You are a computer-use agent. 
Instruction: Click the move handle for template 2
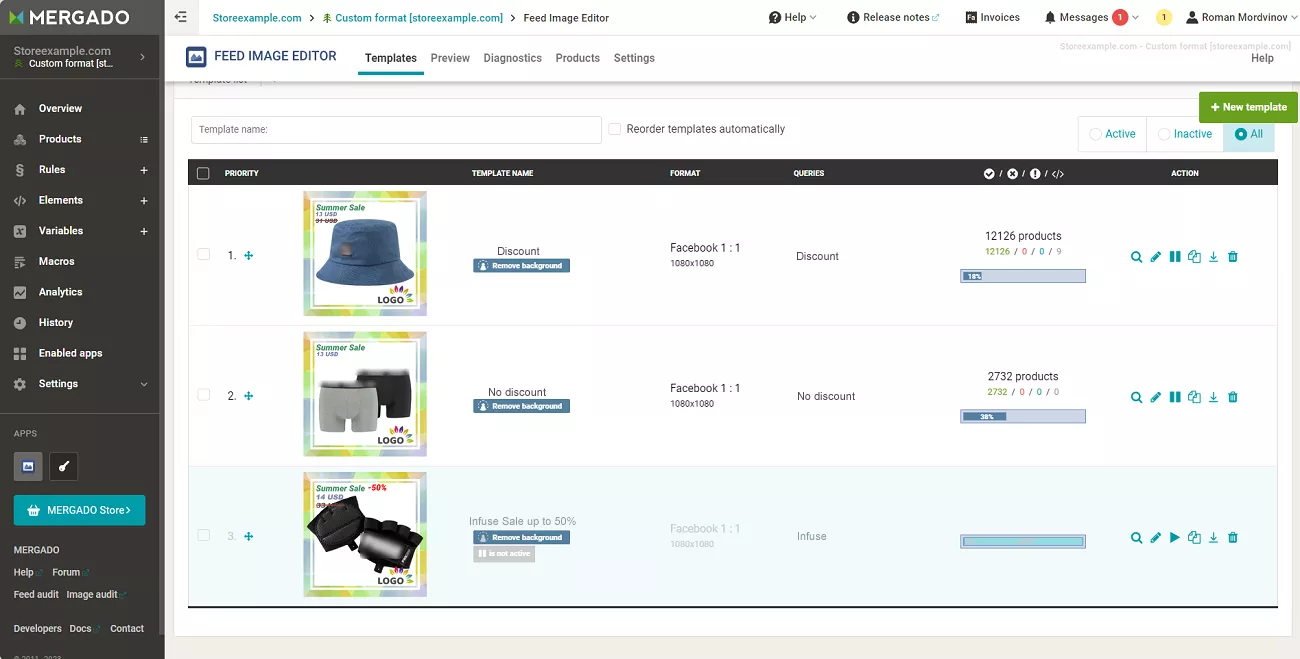248,396
